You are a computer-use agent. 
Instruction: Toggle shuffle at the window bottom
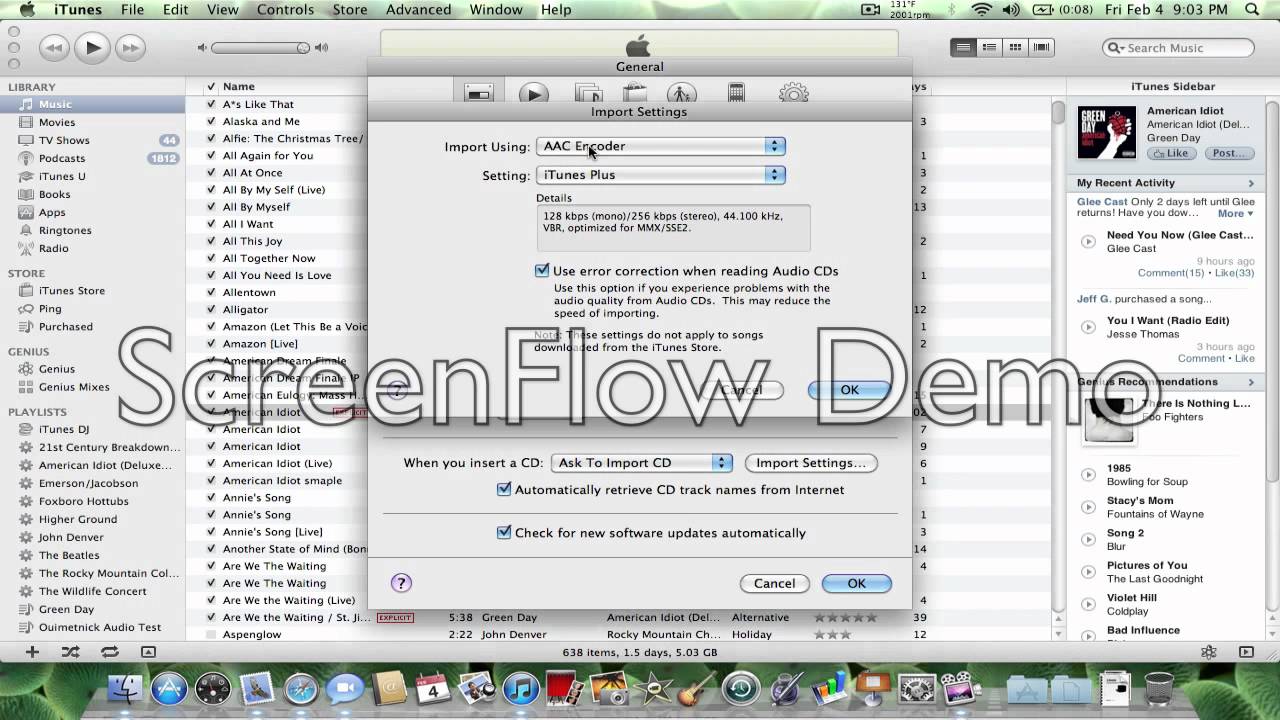[x=70, y=652]
